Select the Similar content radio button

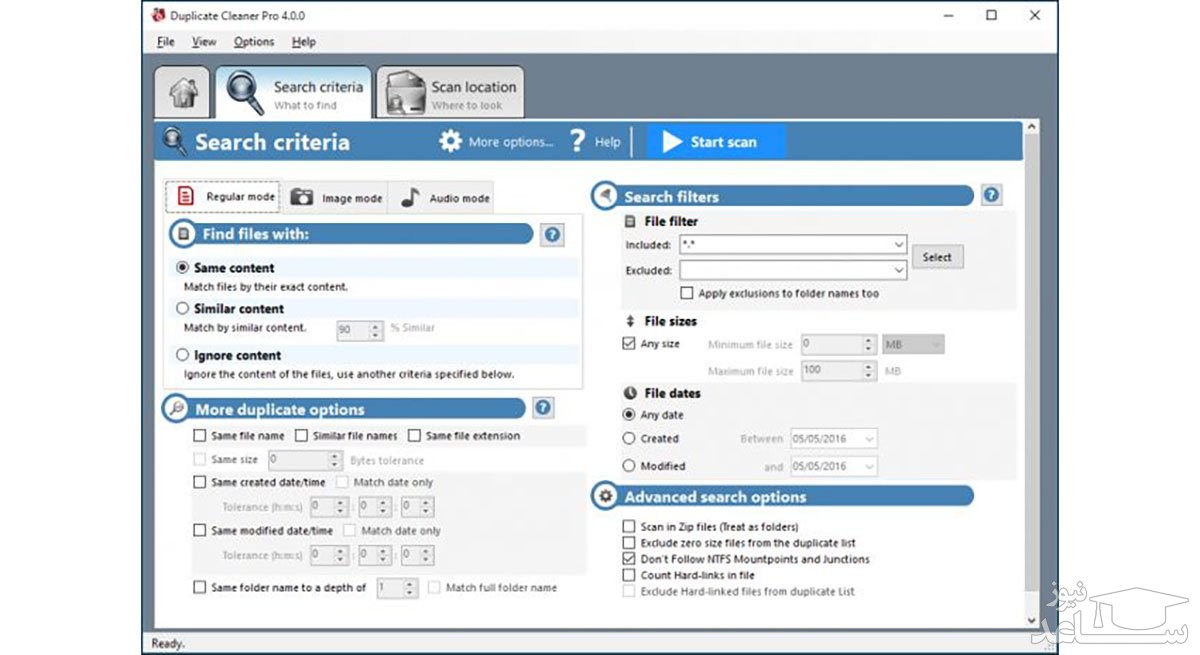182,309
